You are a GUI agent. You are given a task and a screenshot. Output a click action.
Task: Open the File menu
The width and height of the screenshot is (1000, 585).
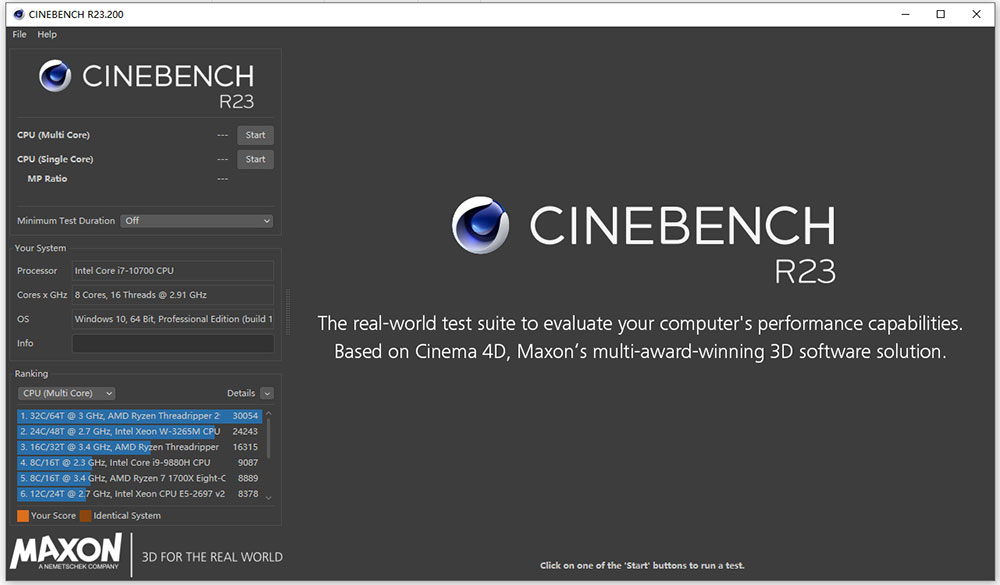coord(18,34)
